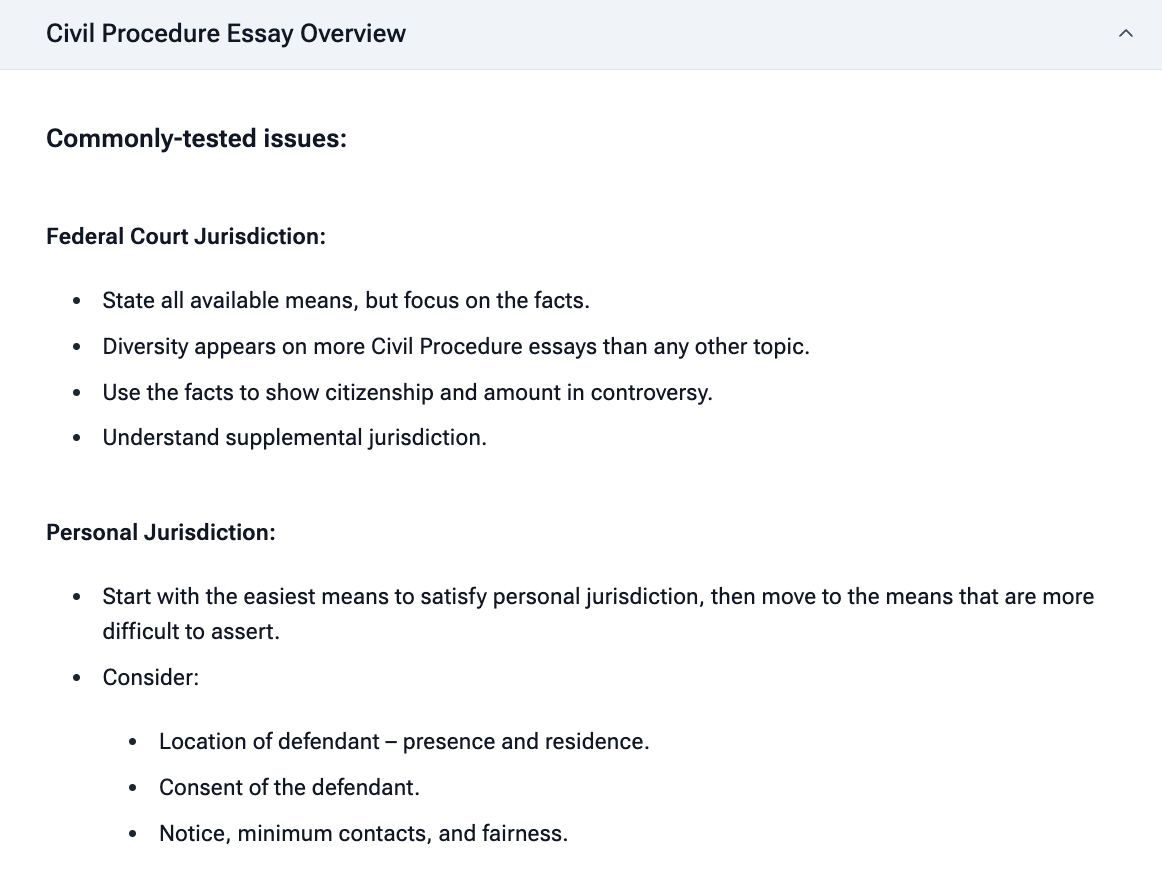Image resolution: width=1162 pixels, height=878 pixels.
Task: Select the citizenship and amount in controversy line
Action: [407, 392]
